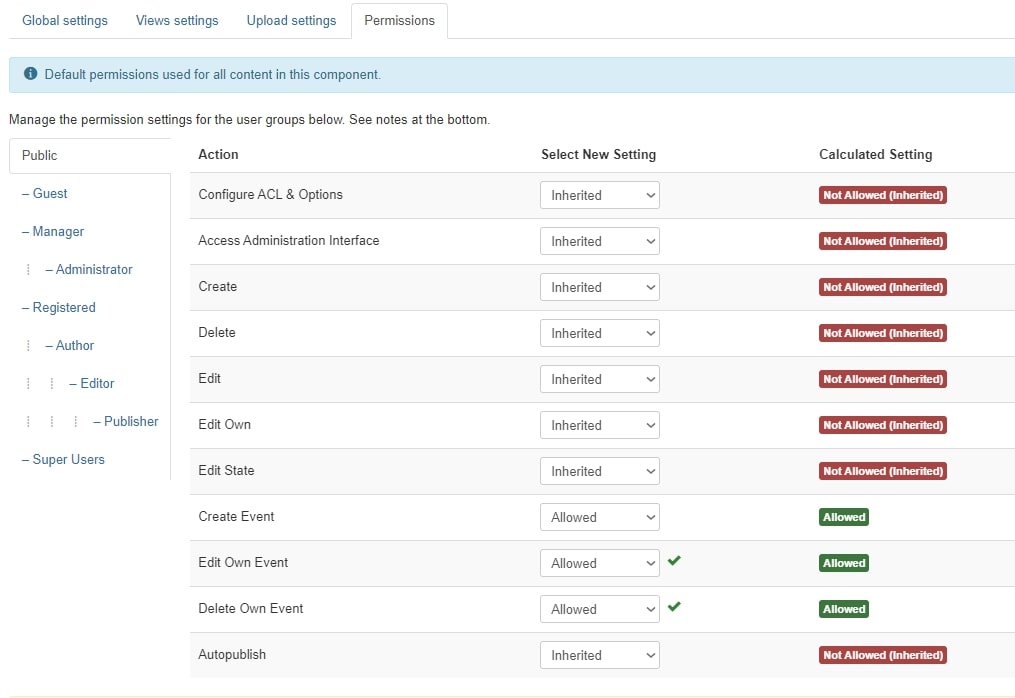
Task: Click the info icon in the blue notice
Action: click(x=30, y=74)
